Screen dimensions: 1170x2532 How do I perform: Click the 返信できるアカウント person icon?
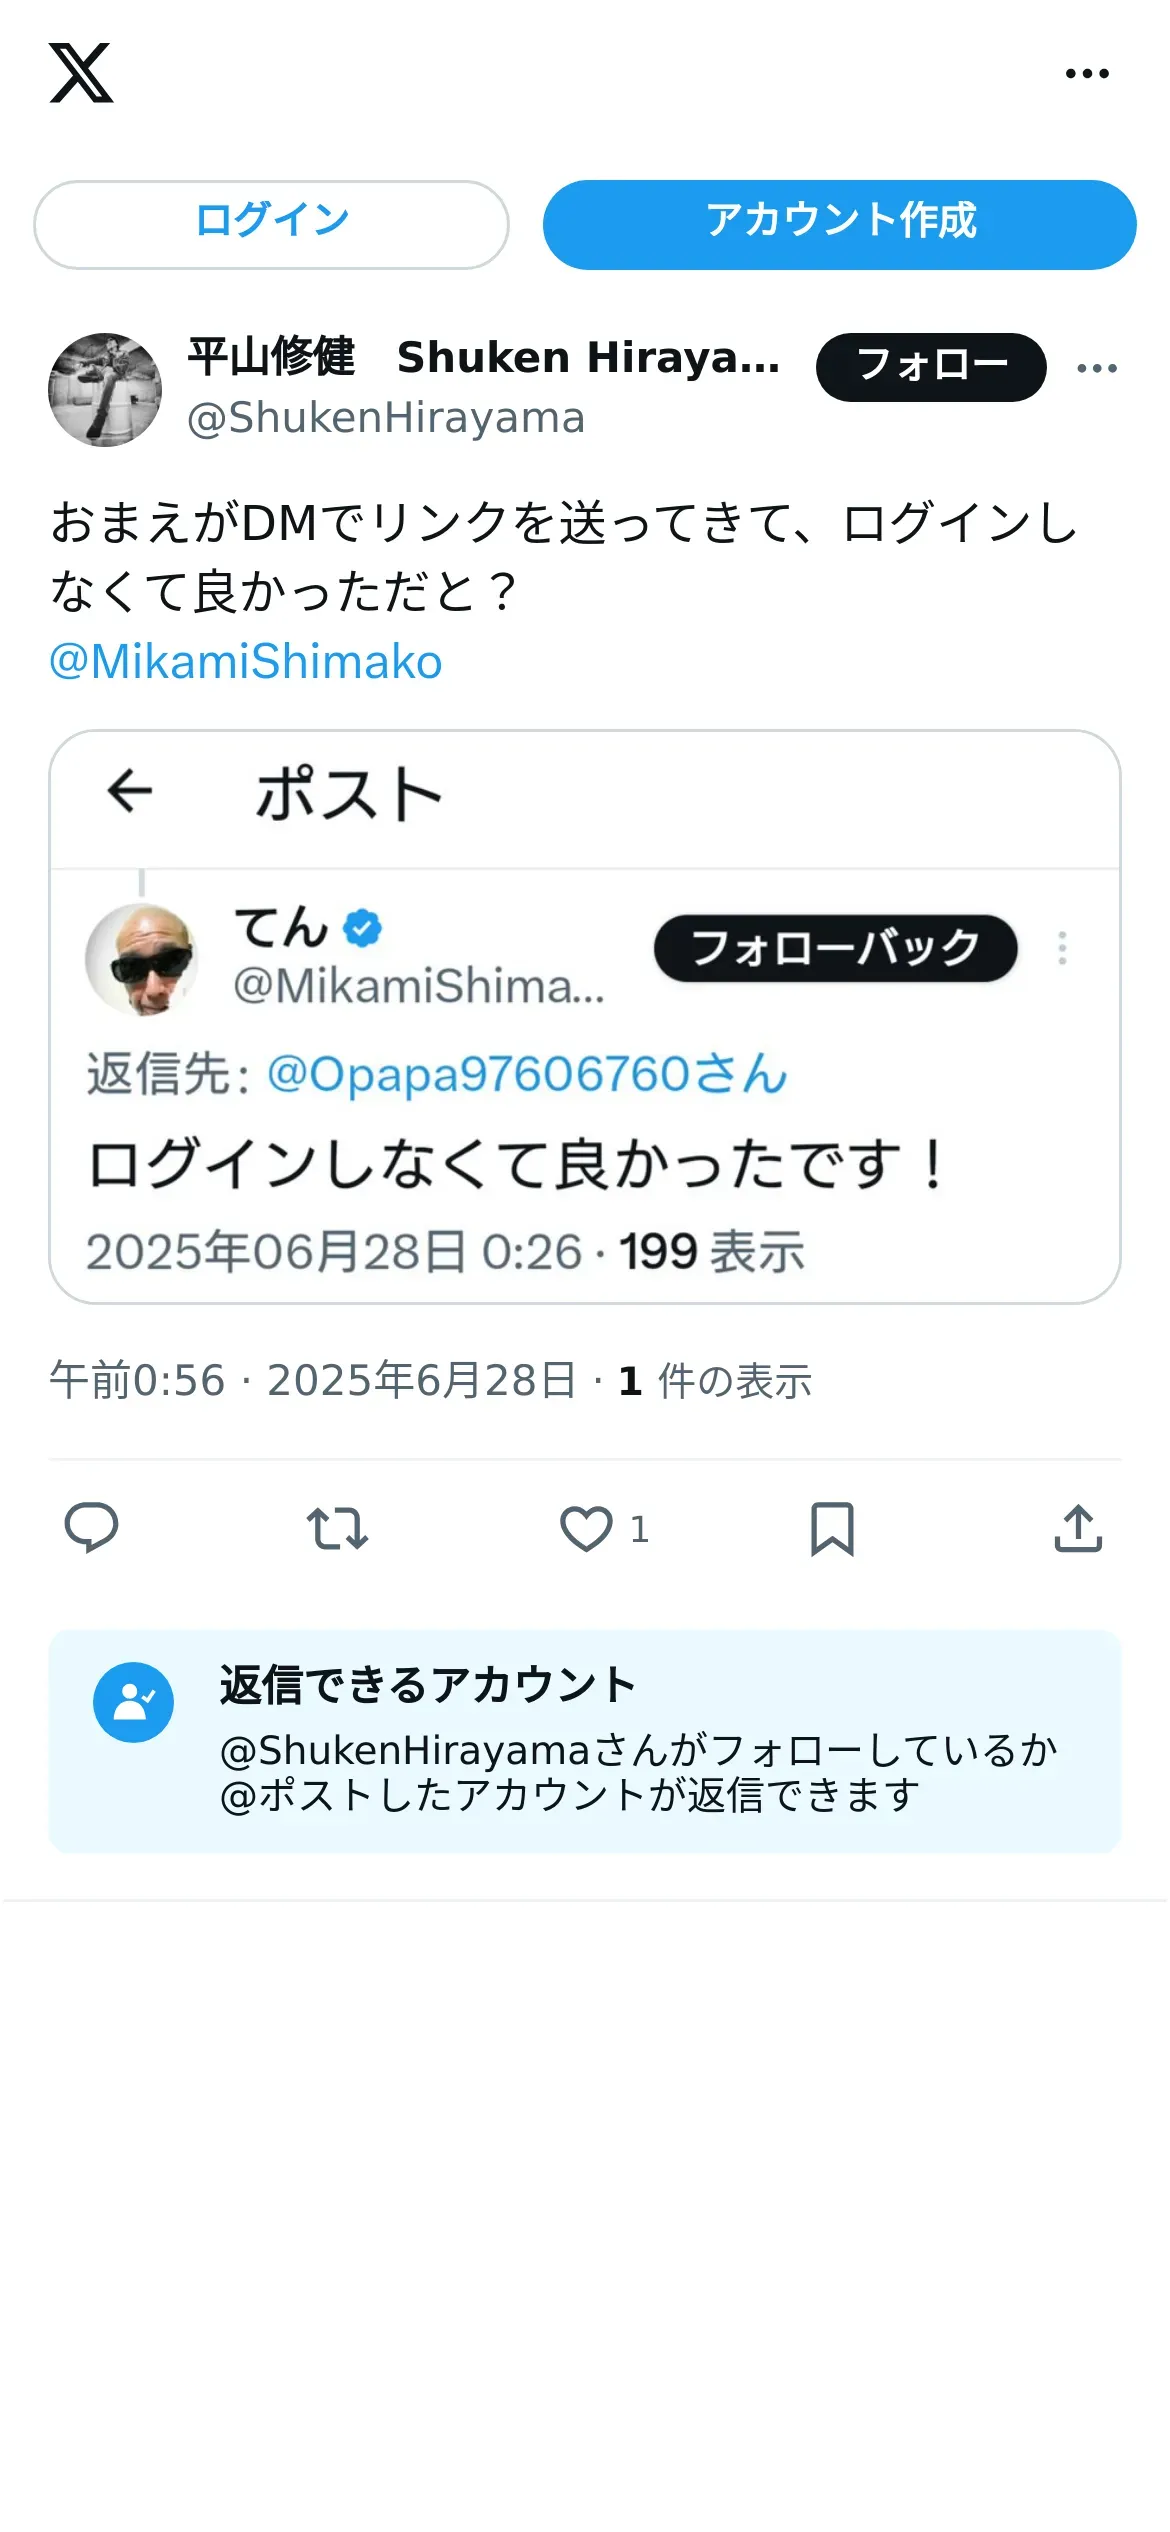click(133, 1703)
